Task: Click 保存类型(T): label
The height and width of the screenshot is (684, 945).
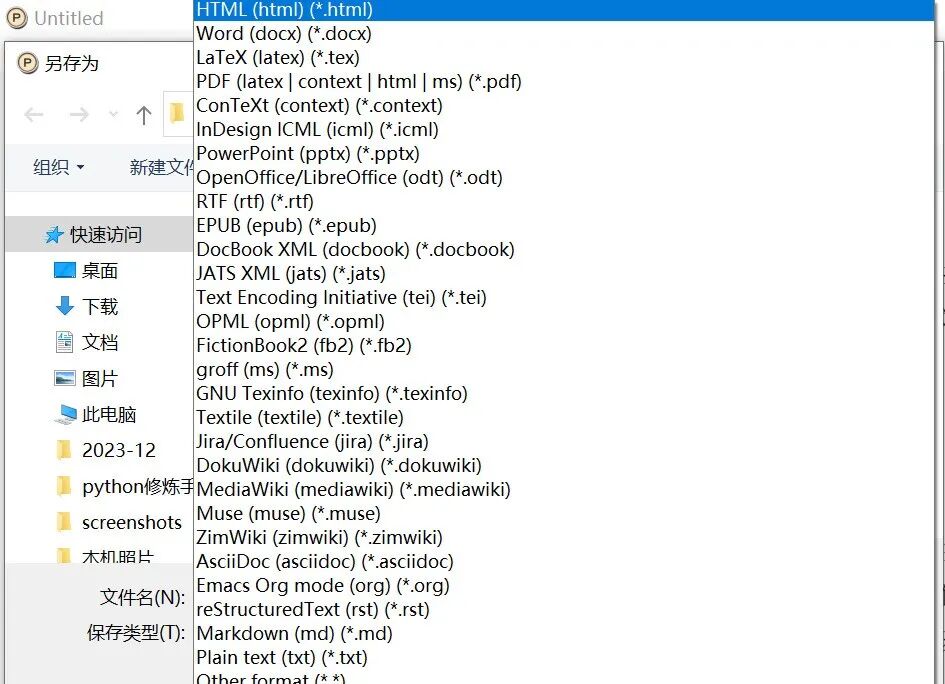Action: click(x=136, y=633)
